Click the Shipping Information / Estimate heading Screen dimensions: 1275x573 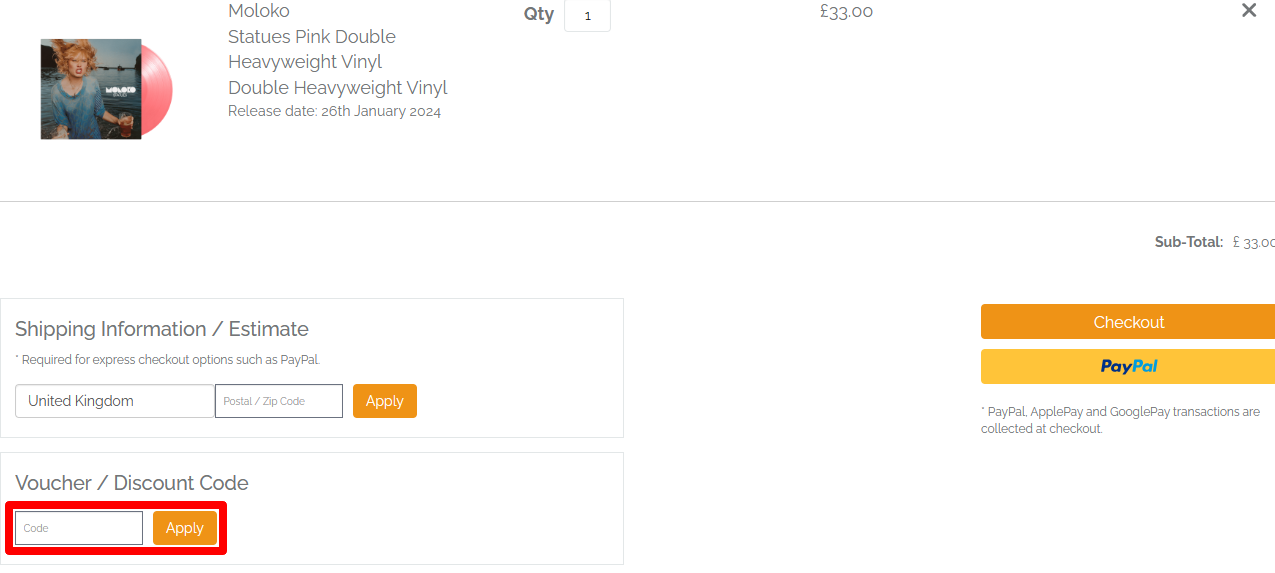[162, 329]
